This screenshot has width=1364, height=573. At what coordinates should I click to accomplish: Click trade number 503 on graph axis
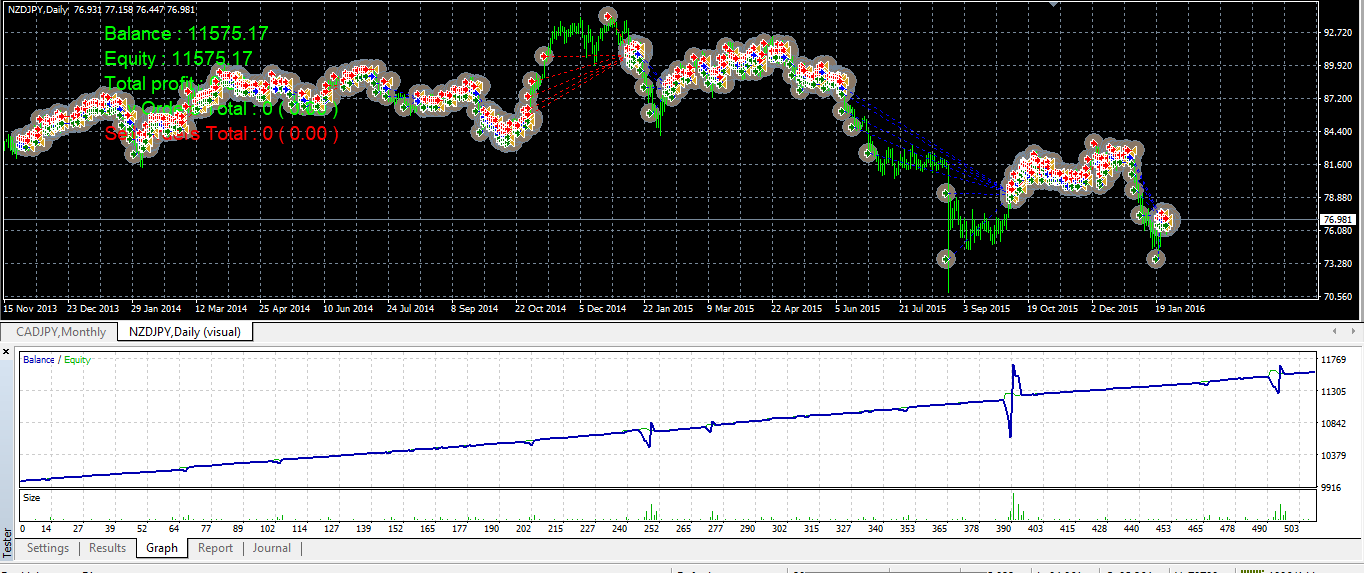[1291, 529]
